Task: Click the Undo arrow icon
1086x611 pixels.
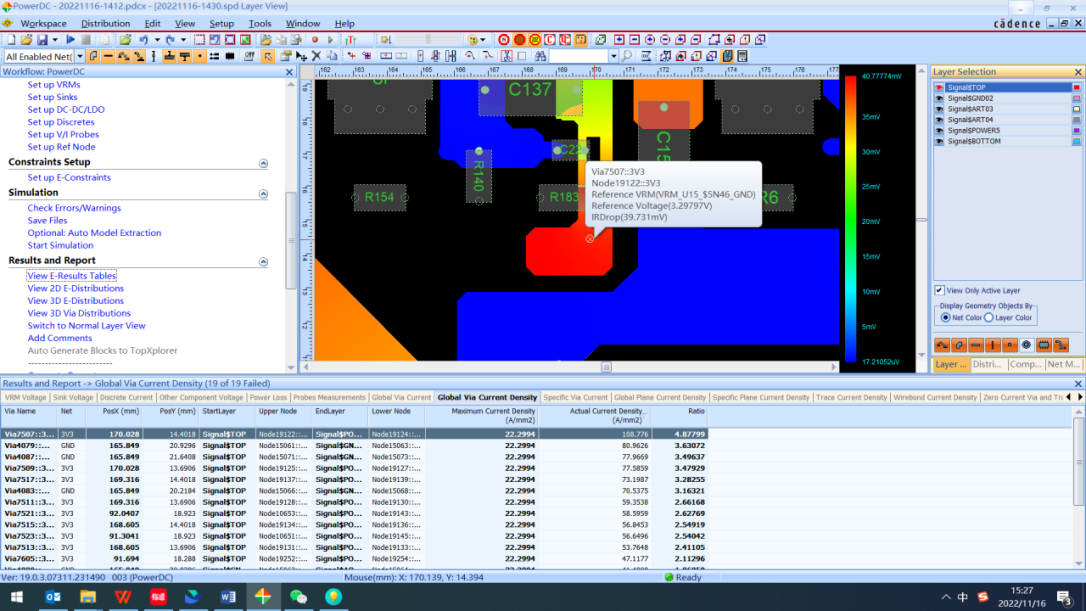Action: pos(143,39)
